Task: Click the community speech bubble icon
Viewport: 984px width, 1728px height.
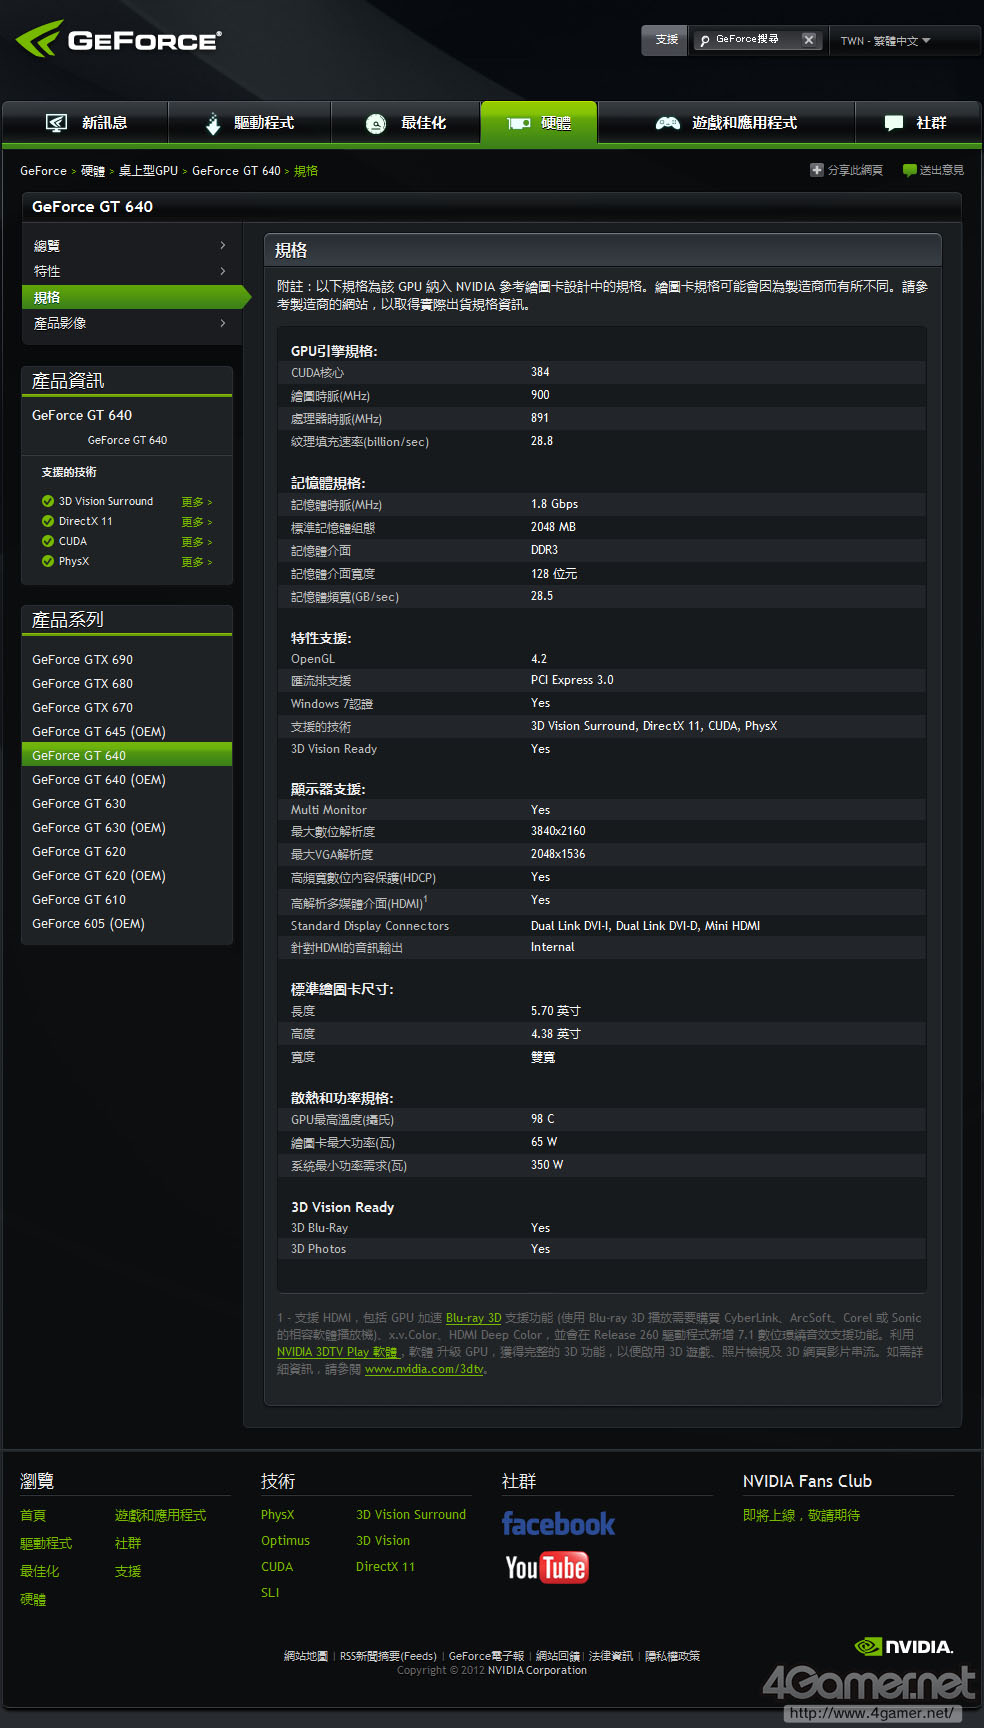Action: click(x=894, y=123)
